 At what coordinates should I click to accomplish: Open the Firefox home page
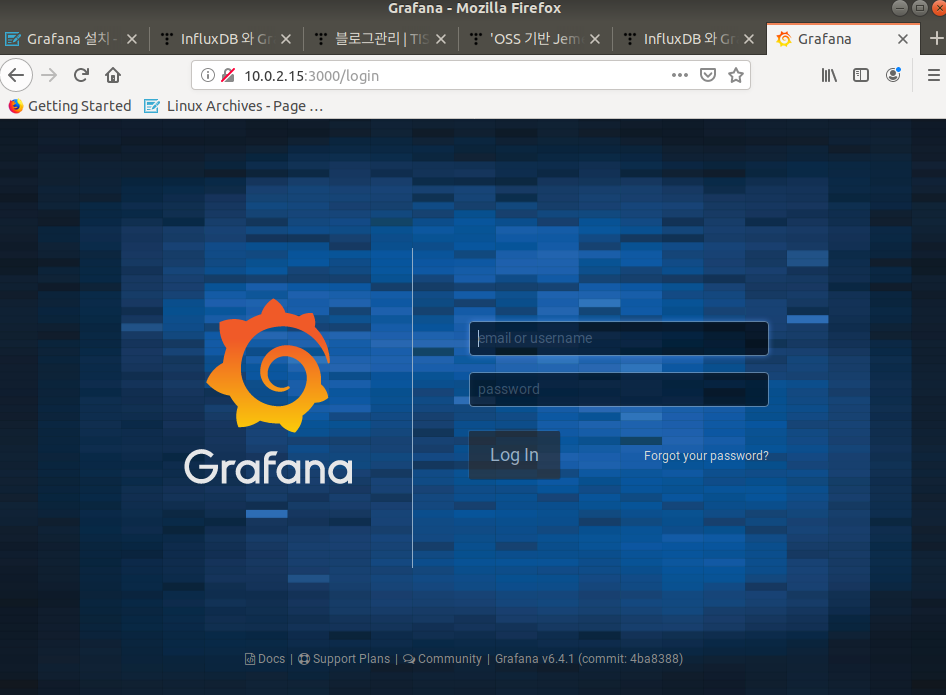(113, 75)
